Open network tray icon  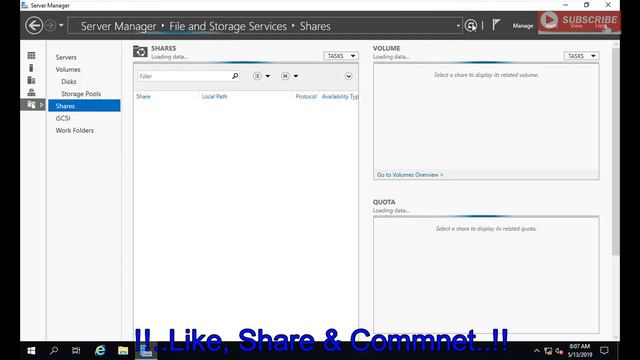tap(548, 351)
